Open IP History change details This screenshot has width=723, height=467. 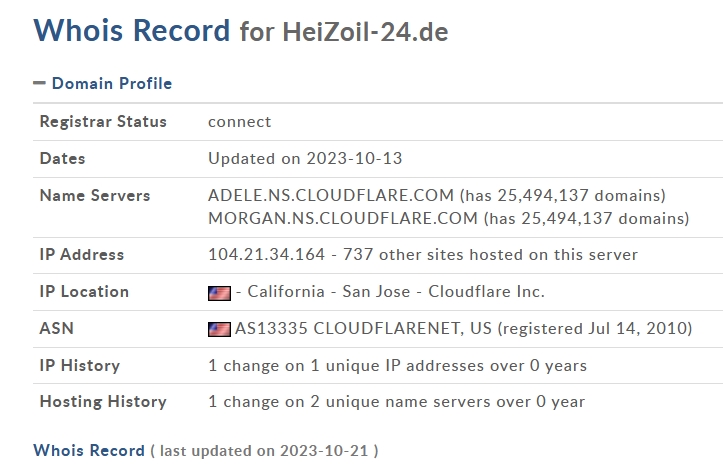click(x=397, y=366)
